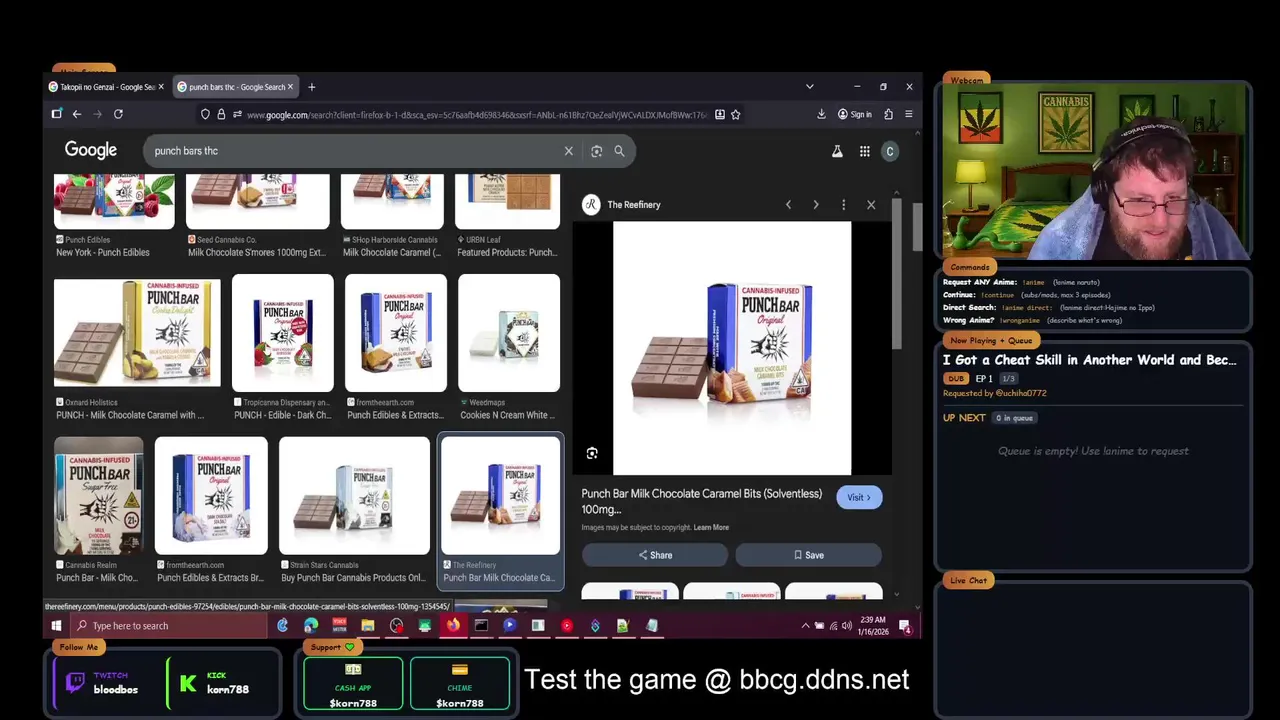This screenshot has height=720, width=1280.
Task: Open the Weedmaps Cookies N Cream thumbnail
Action: pos(509,333)
